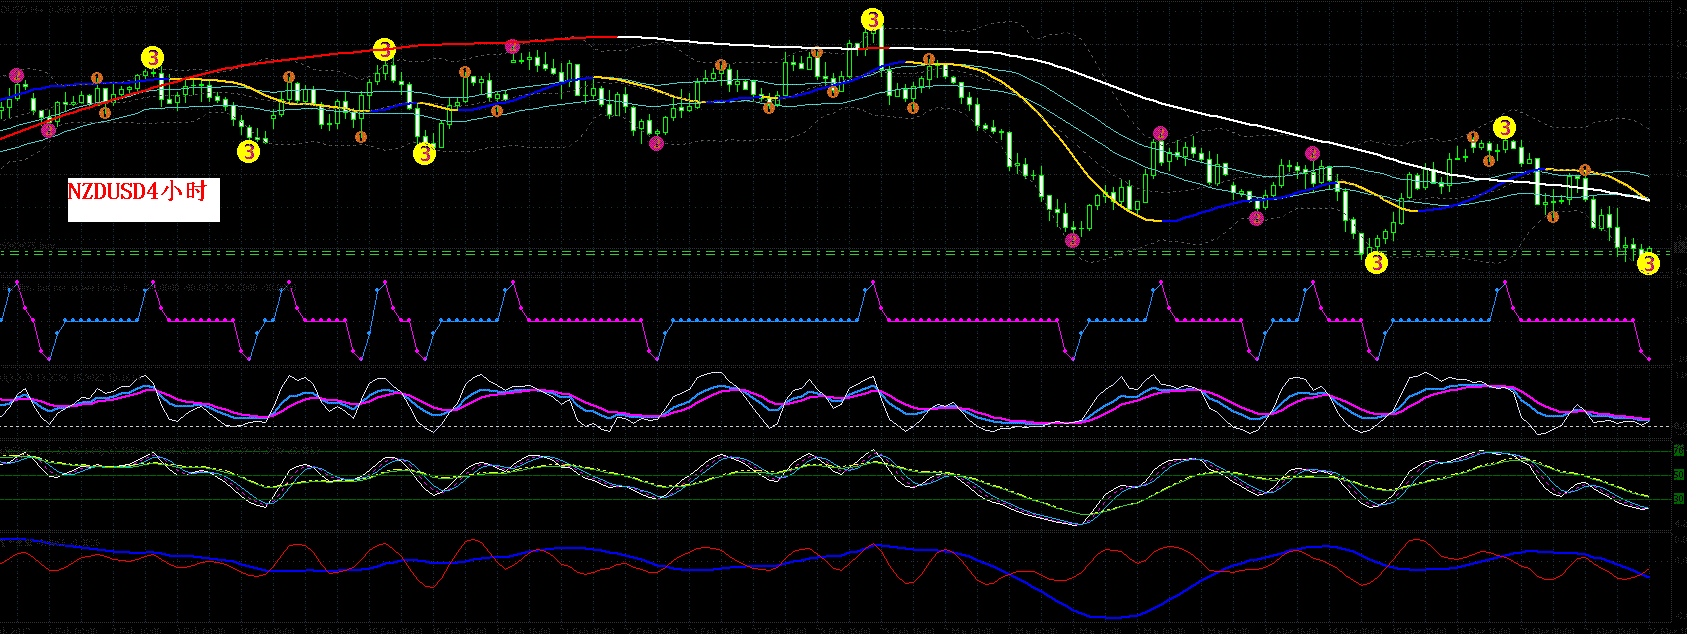Click the final pink zigzag point at far right
The height and width of the screenshot is (634, 1687).
click(1648, 360)
